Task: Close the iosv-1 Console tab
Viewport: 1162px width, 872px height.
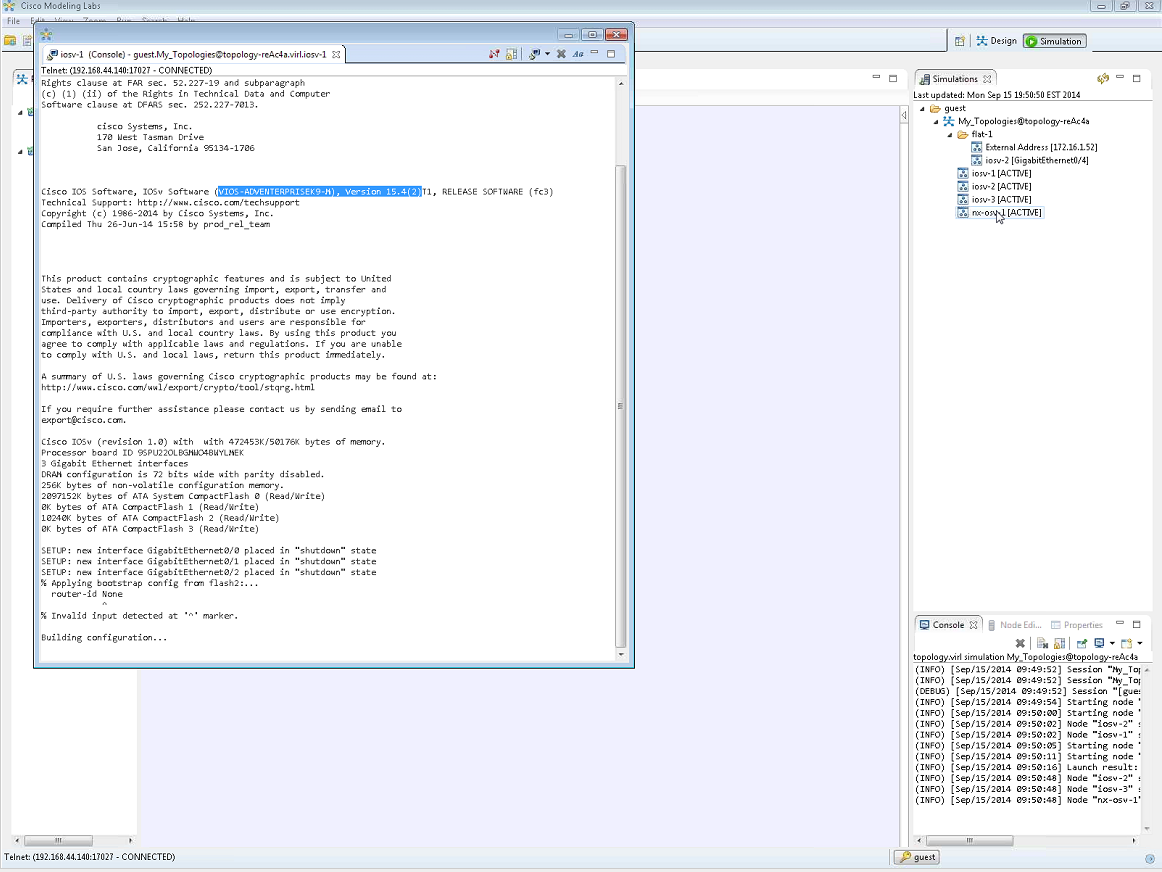Action: (336, 54)
